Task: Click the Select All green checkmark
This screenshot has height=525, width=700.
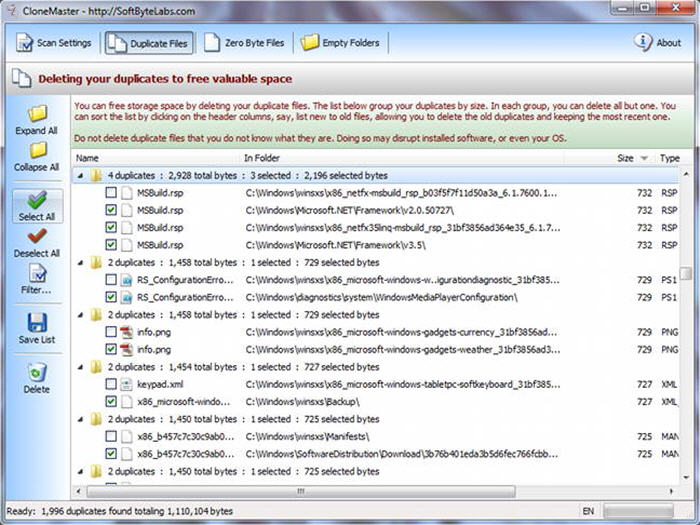Action: pyautogui.click(x=37, y=200)
